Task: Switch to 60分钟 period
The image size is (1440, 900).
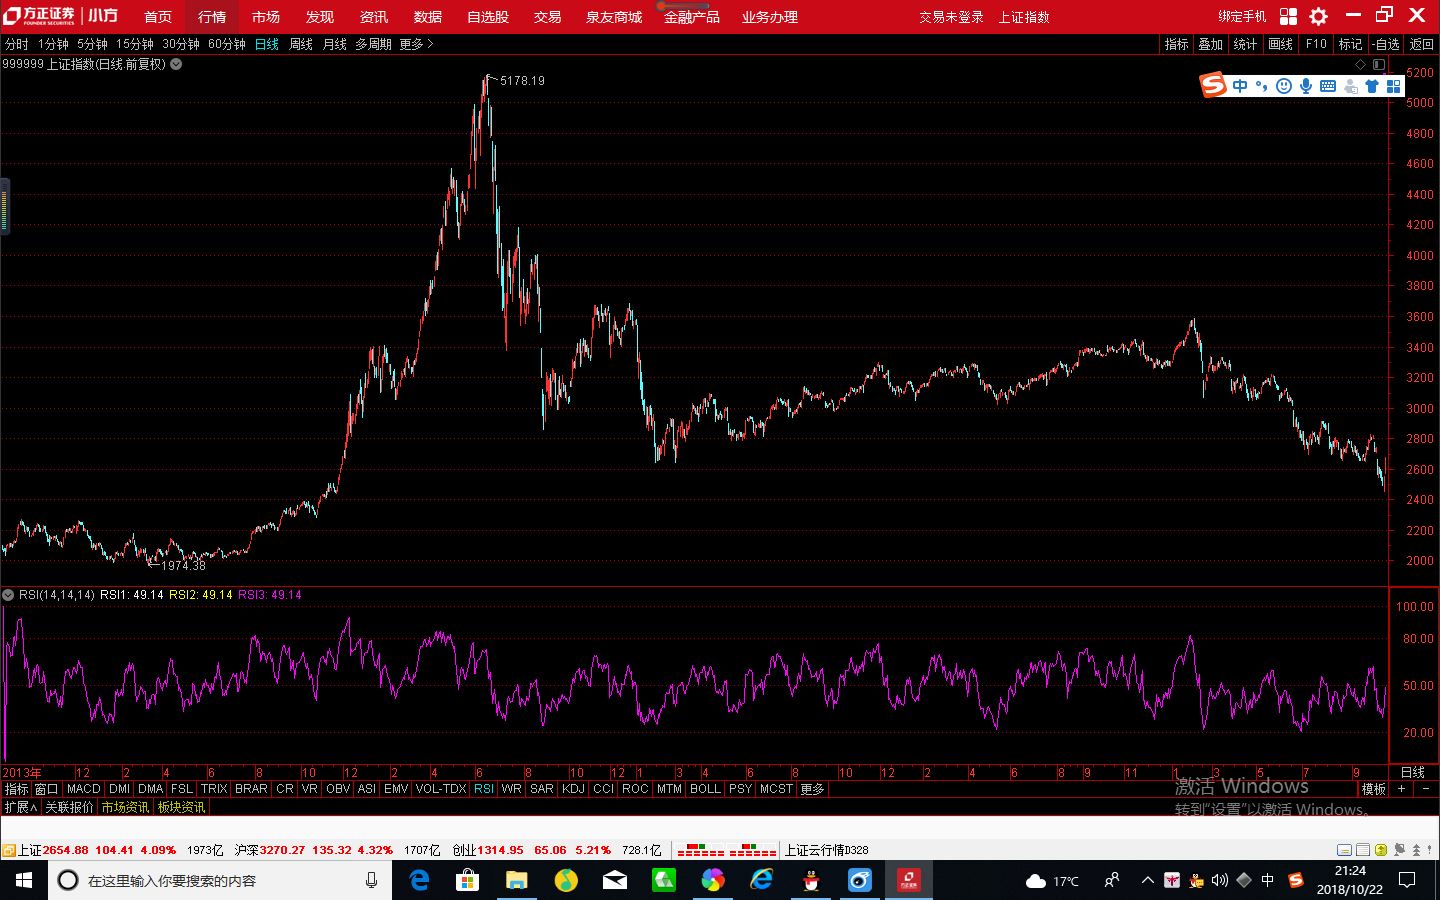Action: coord(227,44)
